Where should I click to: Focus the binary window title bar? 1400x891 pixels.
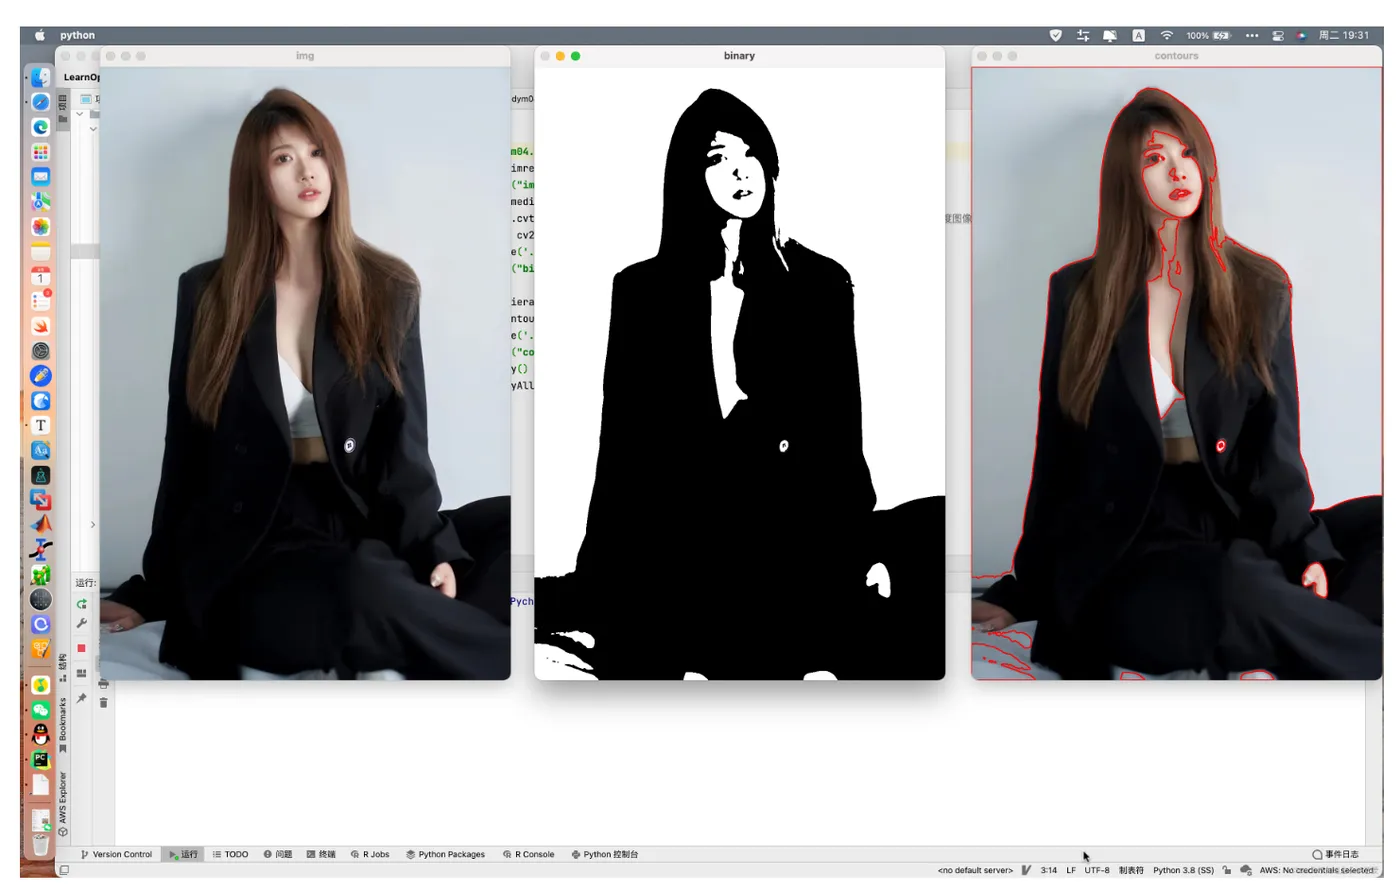click(x=739, y=56)
